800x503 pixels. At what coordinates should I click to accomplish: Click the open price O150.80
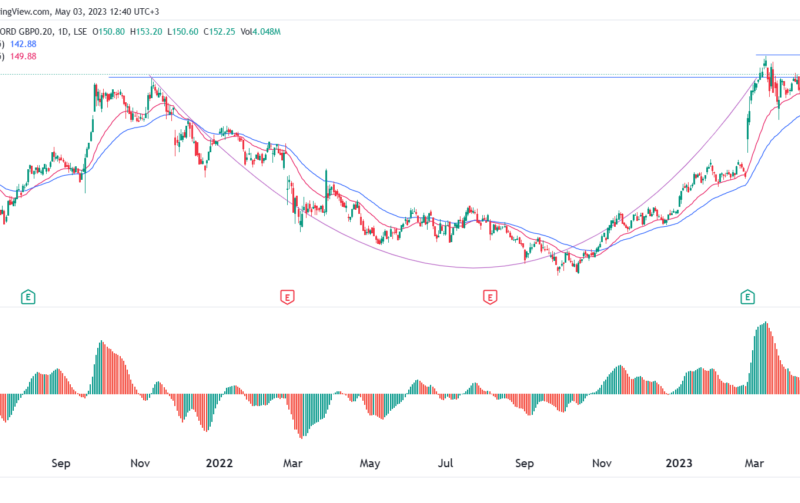108,32
